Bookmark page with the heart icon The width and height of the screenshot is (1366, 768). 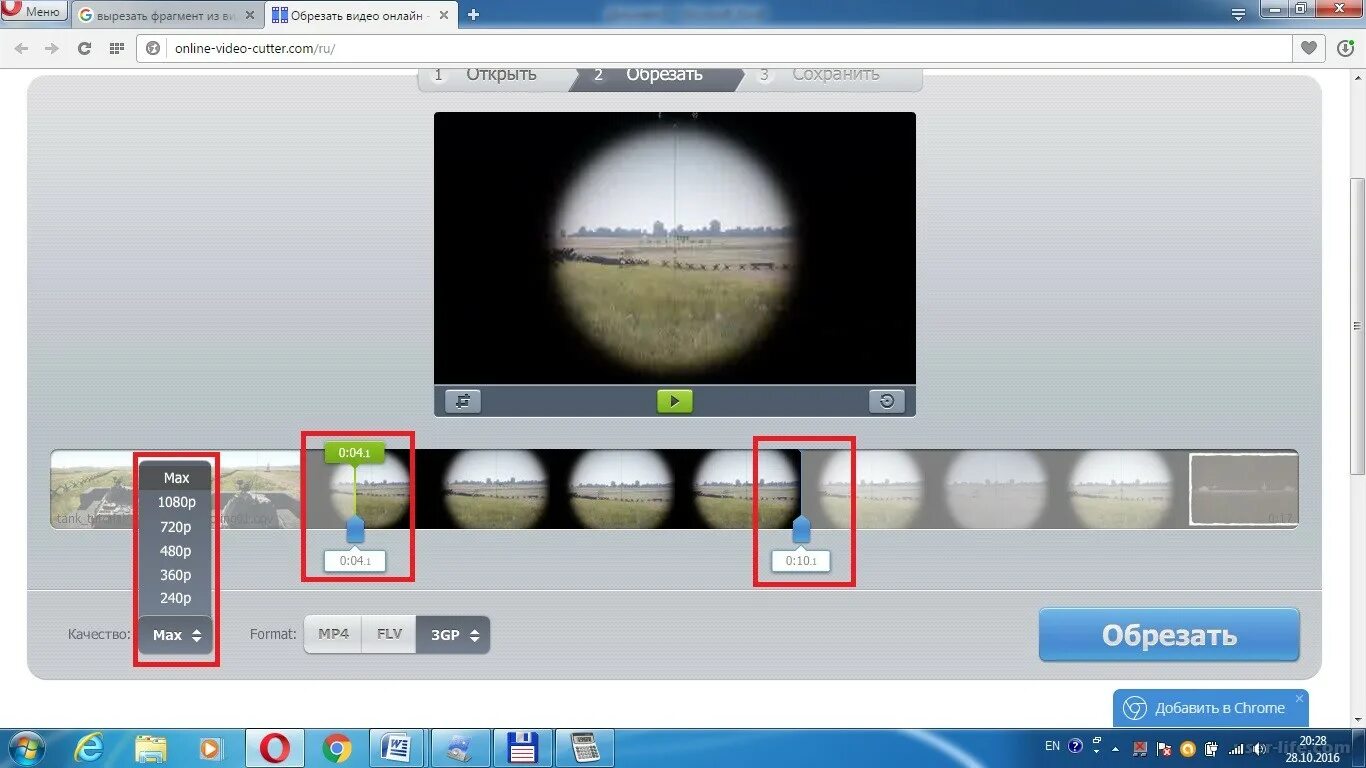click(x=1309, y=48)
